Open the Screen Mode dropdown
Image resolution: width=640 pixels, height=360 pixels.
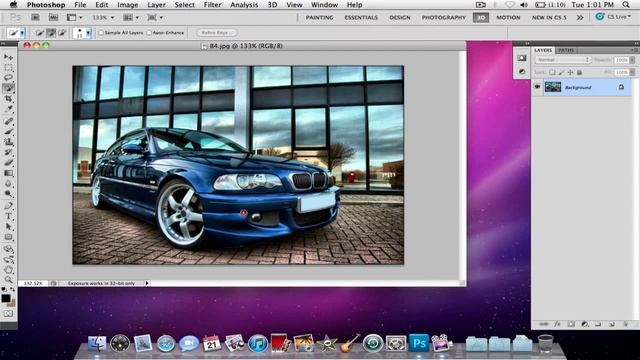tap(155, 18)
